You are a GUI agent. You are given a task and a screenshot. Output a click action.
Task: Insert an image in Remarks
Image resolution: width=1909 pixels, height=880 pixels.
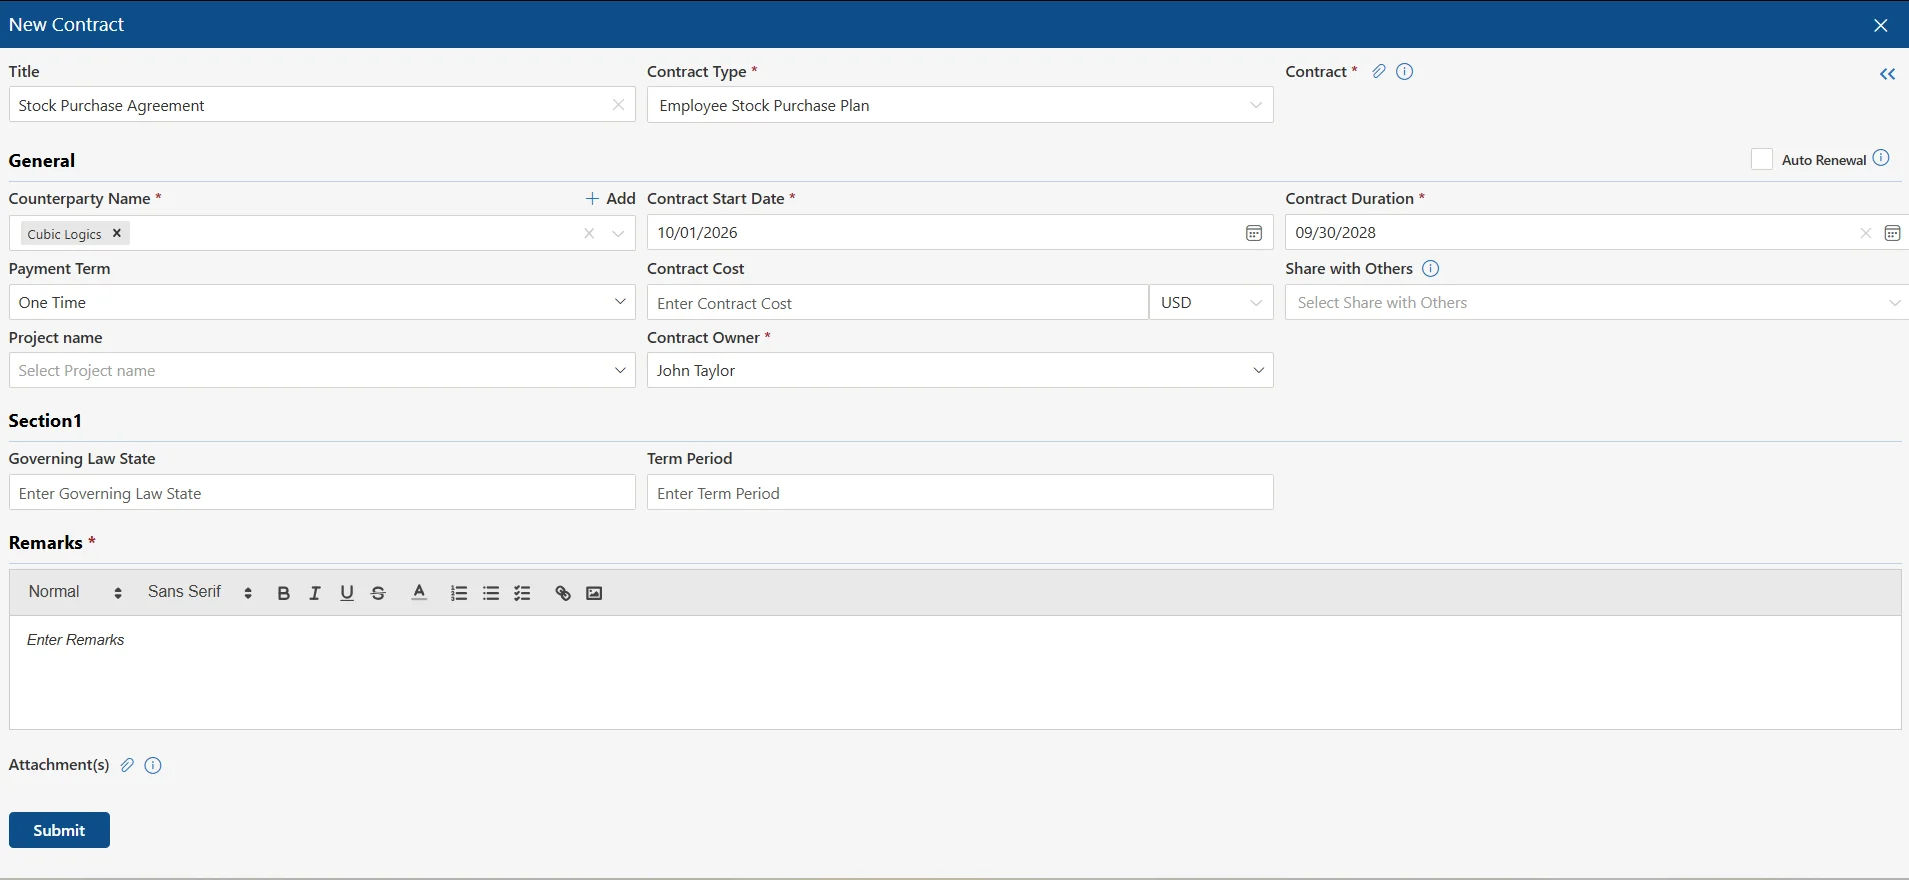point(594,593)
